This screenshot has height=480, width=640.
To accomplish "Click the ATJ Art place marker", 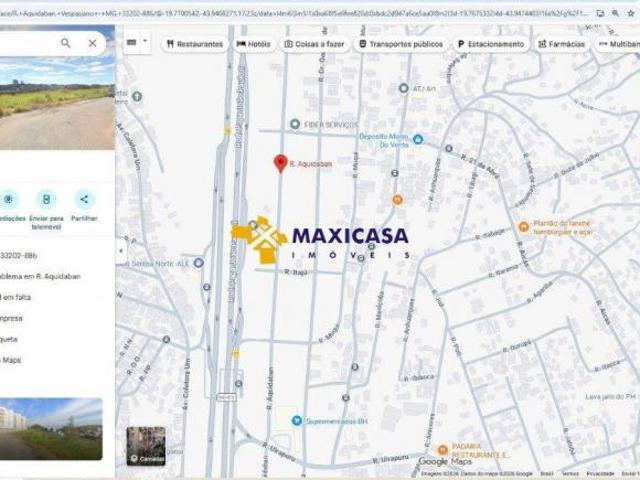I will (403, 88).
